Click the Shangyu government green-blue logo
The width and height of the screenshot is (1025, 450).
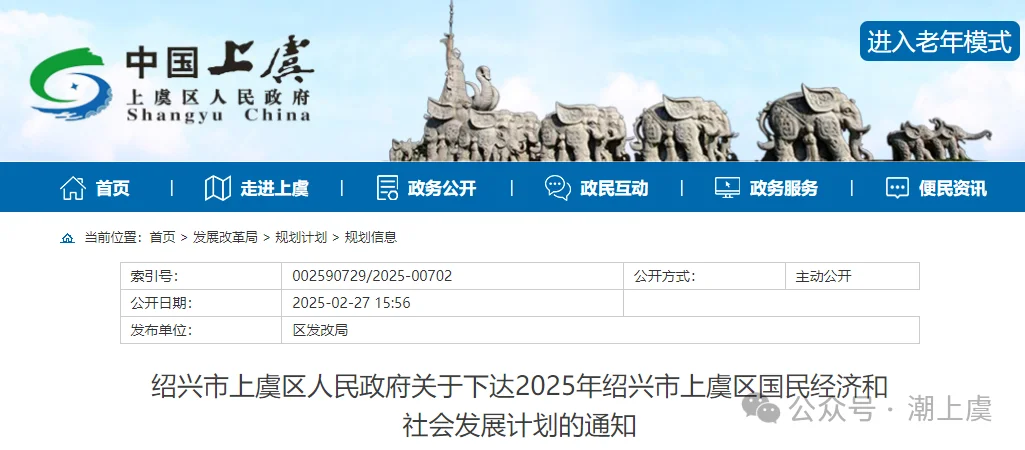[71, 84]
